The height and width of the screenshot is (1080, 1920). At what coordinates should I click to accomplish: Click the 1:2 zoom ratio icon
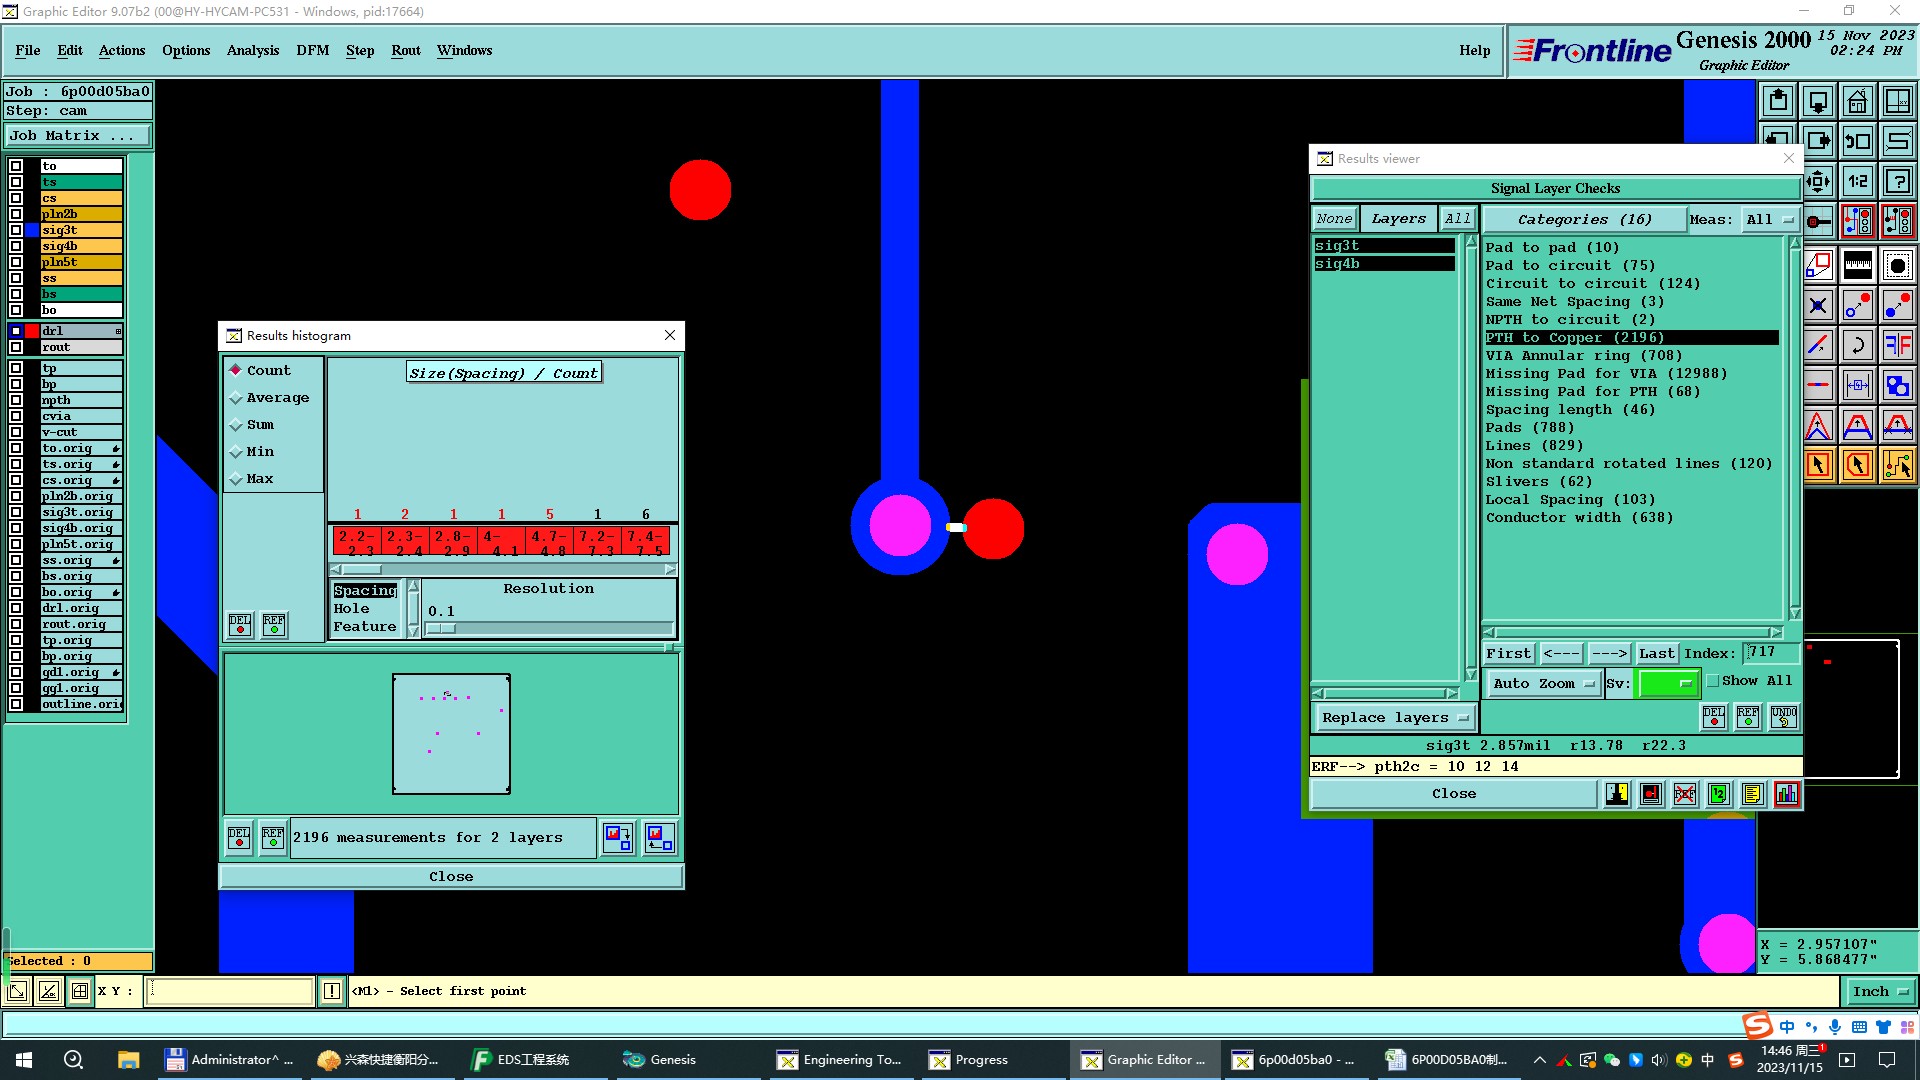(1857, 181)
